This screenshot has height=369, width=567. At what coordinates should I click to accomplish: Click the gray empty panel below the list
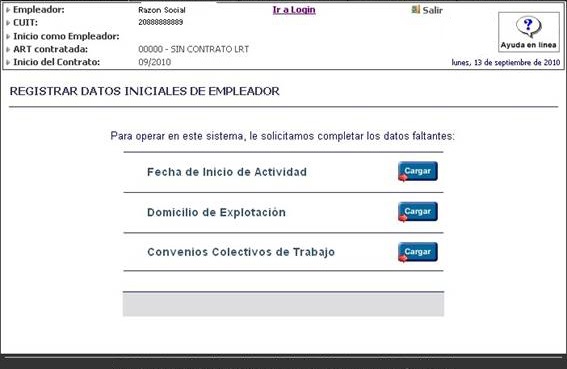tap(284, 305)
